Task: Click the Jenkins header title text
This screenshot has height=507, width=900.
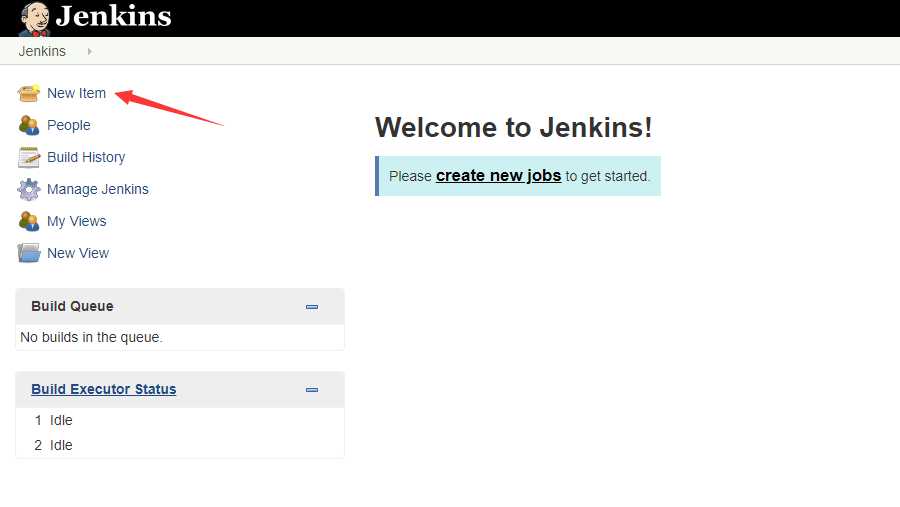Action: [x=113, y=16]
